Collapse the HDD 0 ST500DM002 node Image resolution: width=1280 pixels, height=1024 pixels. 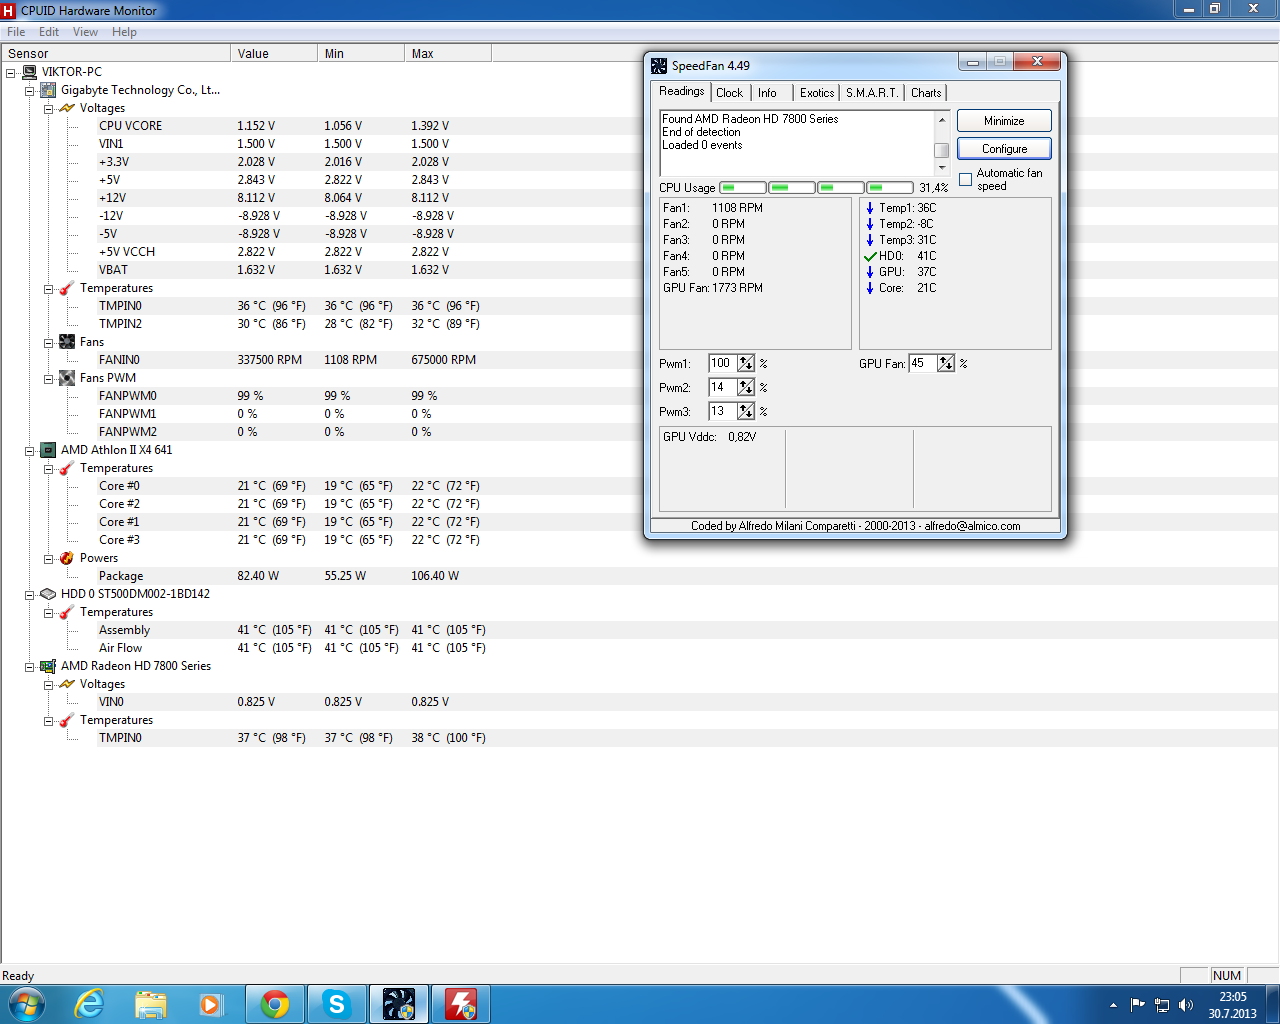point(30,595)
